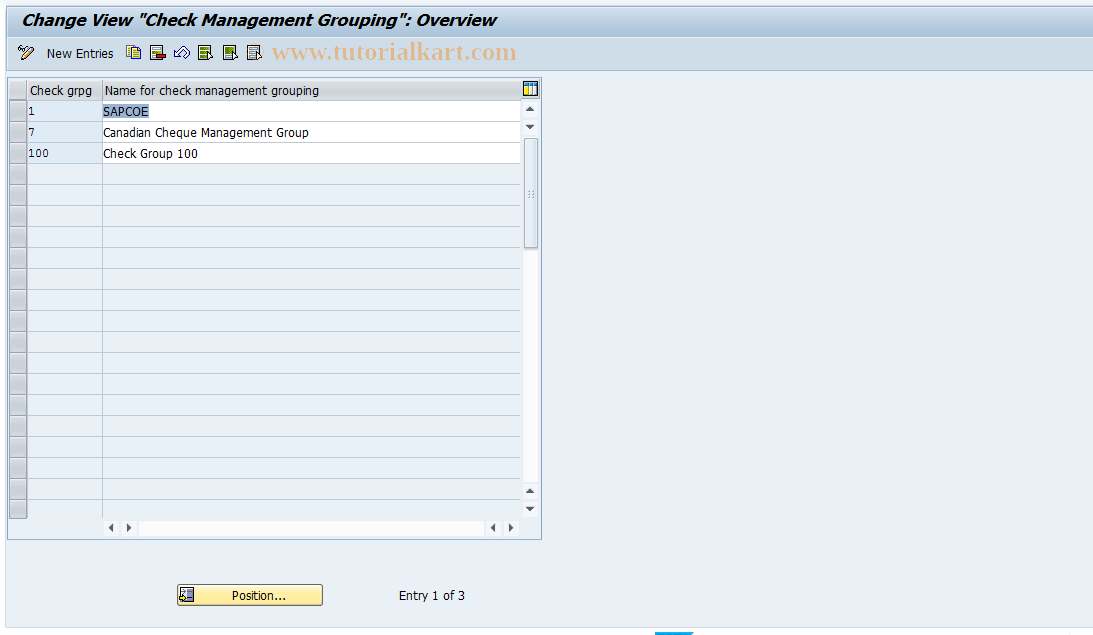Click the Delete entry icon
This screenshot has height=635, width=1093.
tap(158, 53)
